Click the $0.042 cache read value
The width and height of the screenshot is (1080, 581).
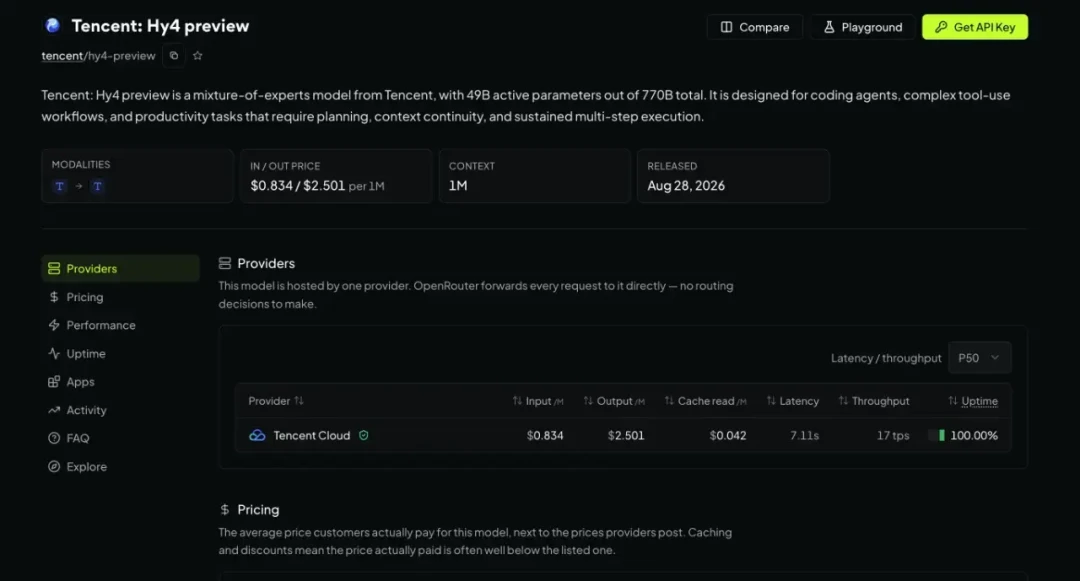[x=728, y=435]
